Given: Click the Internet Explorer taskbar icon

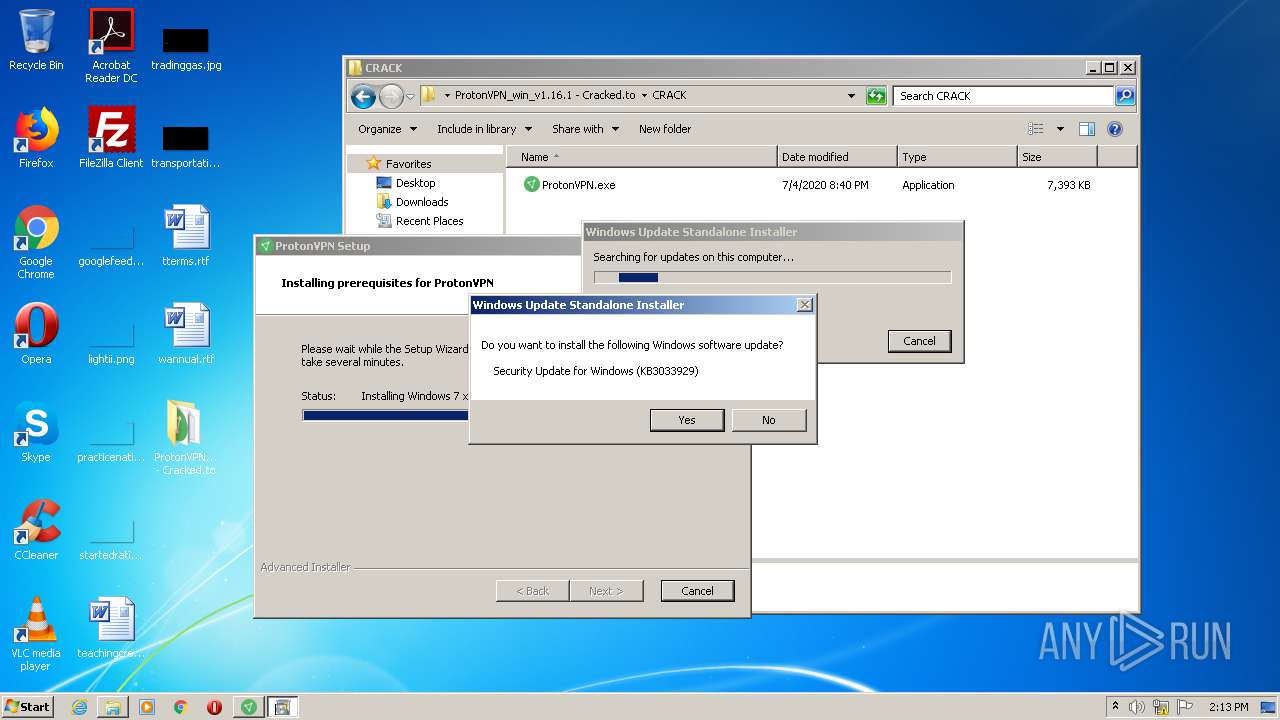Looking at the screenshot, I should pos(79,707).
